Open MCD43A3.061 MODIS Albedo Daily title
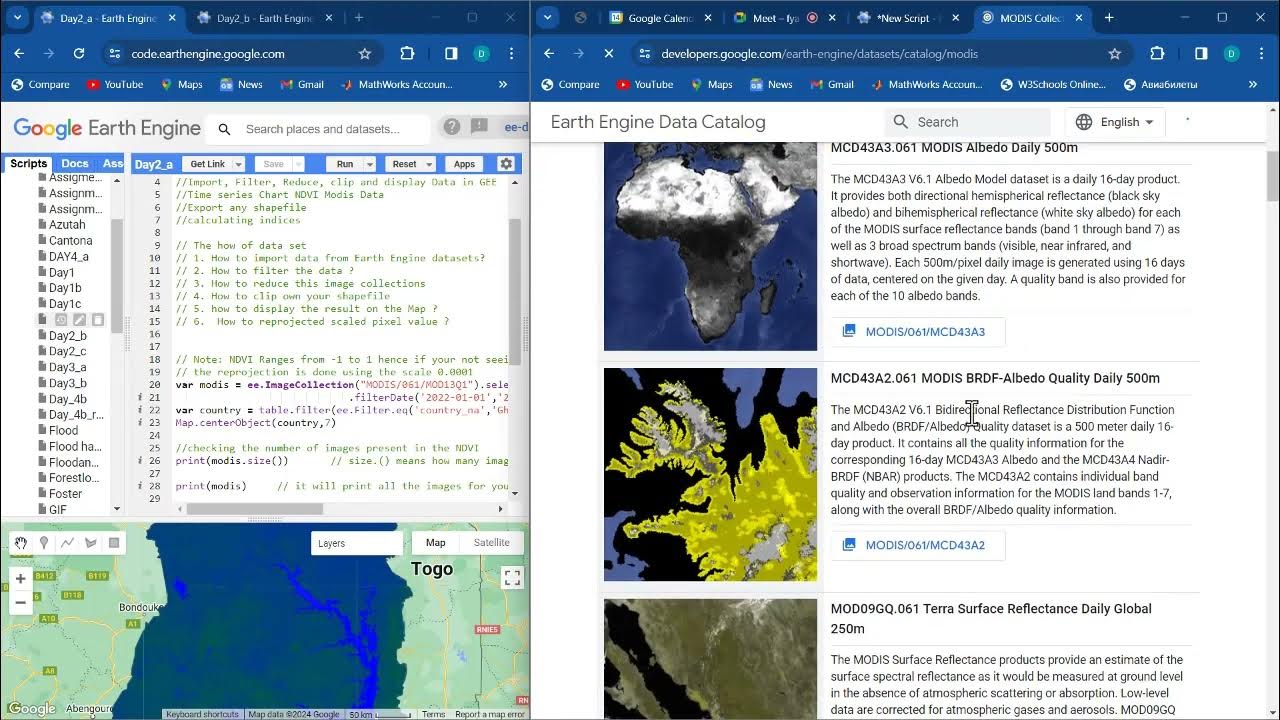Screen dimensions: 1280x720 click(x=954, y=148)
